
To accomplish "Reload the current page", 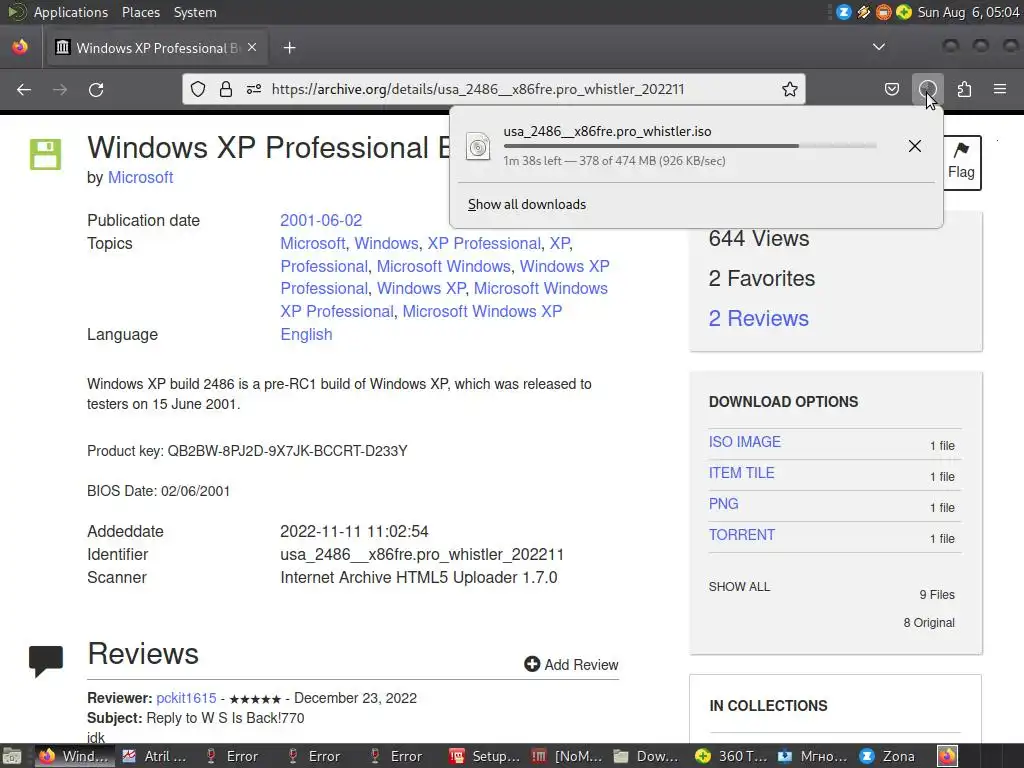I will (x=96, y=89).
